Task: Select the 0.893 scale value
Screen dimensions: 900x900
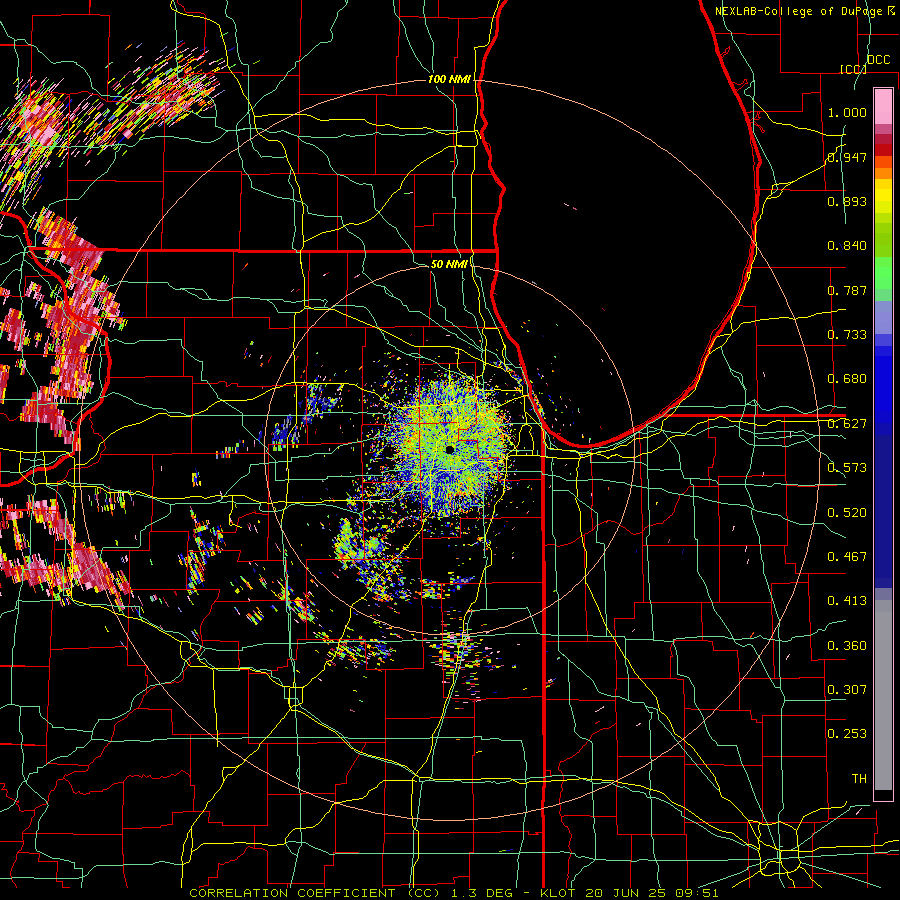Action: 847,201
